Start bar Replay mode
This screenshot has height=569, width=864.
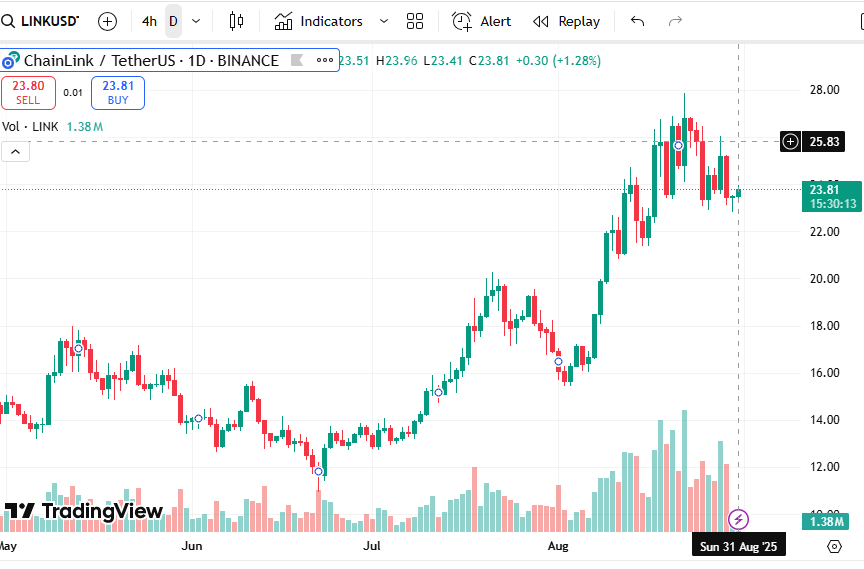pyautogui.click(x=567, y=21)
